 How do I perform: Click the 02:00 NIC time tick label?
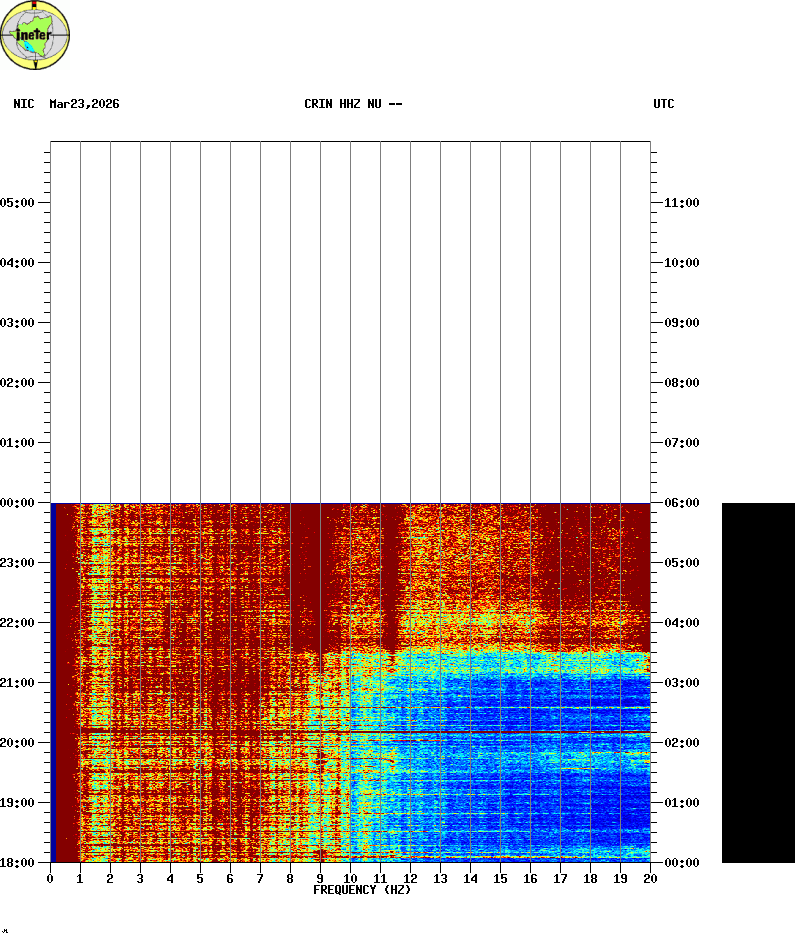pos(19,383)
